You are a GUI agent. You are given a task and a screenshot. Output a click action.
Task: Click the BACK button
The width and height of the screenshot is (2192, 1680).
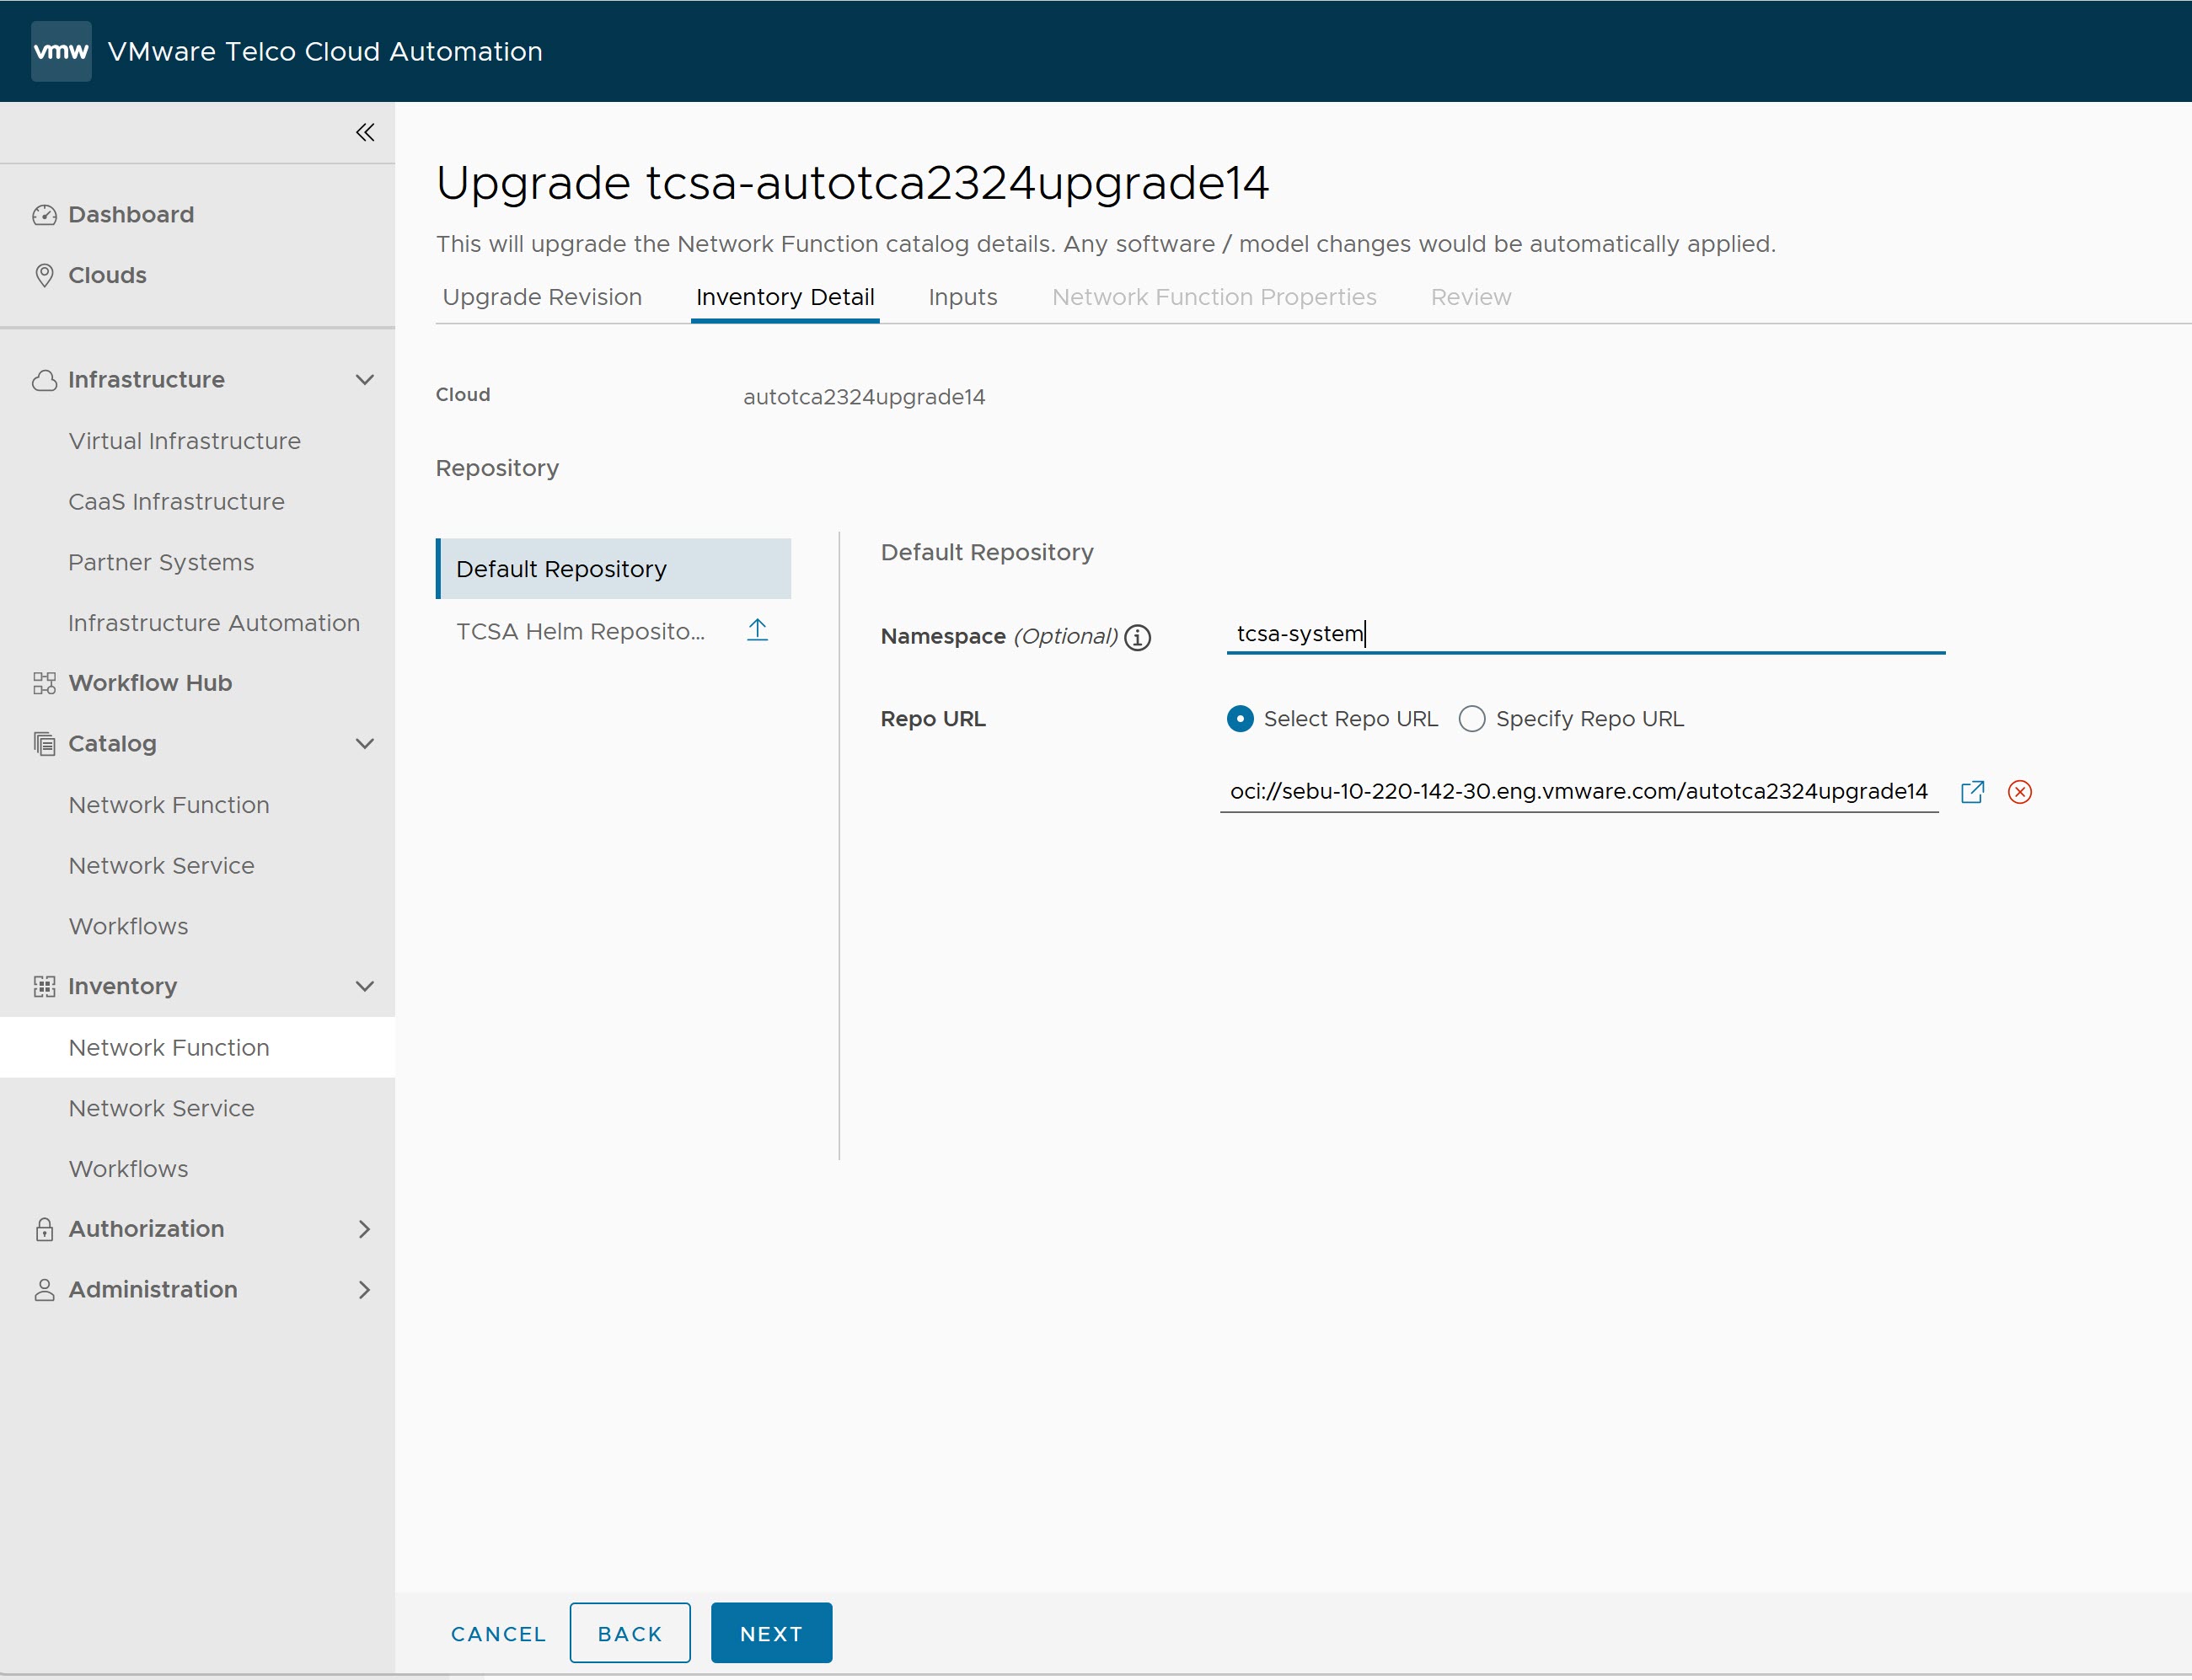click(x=630, y=1632)
